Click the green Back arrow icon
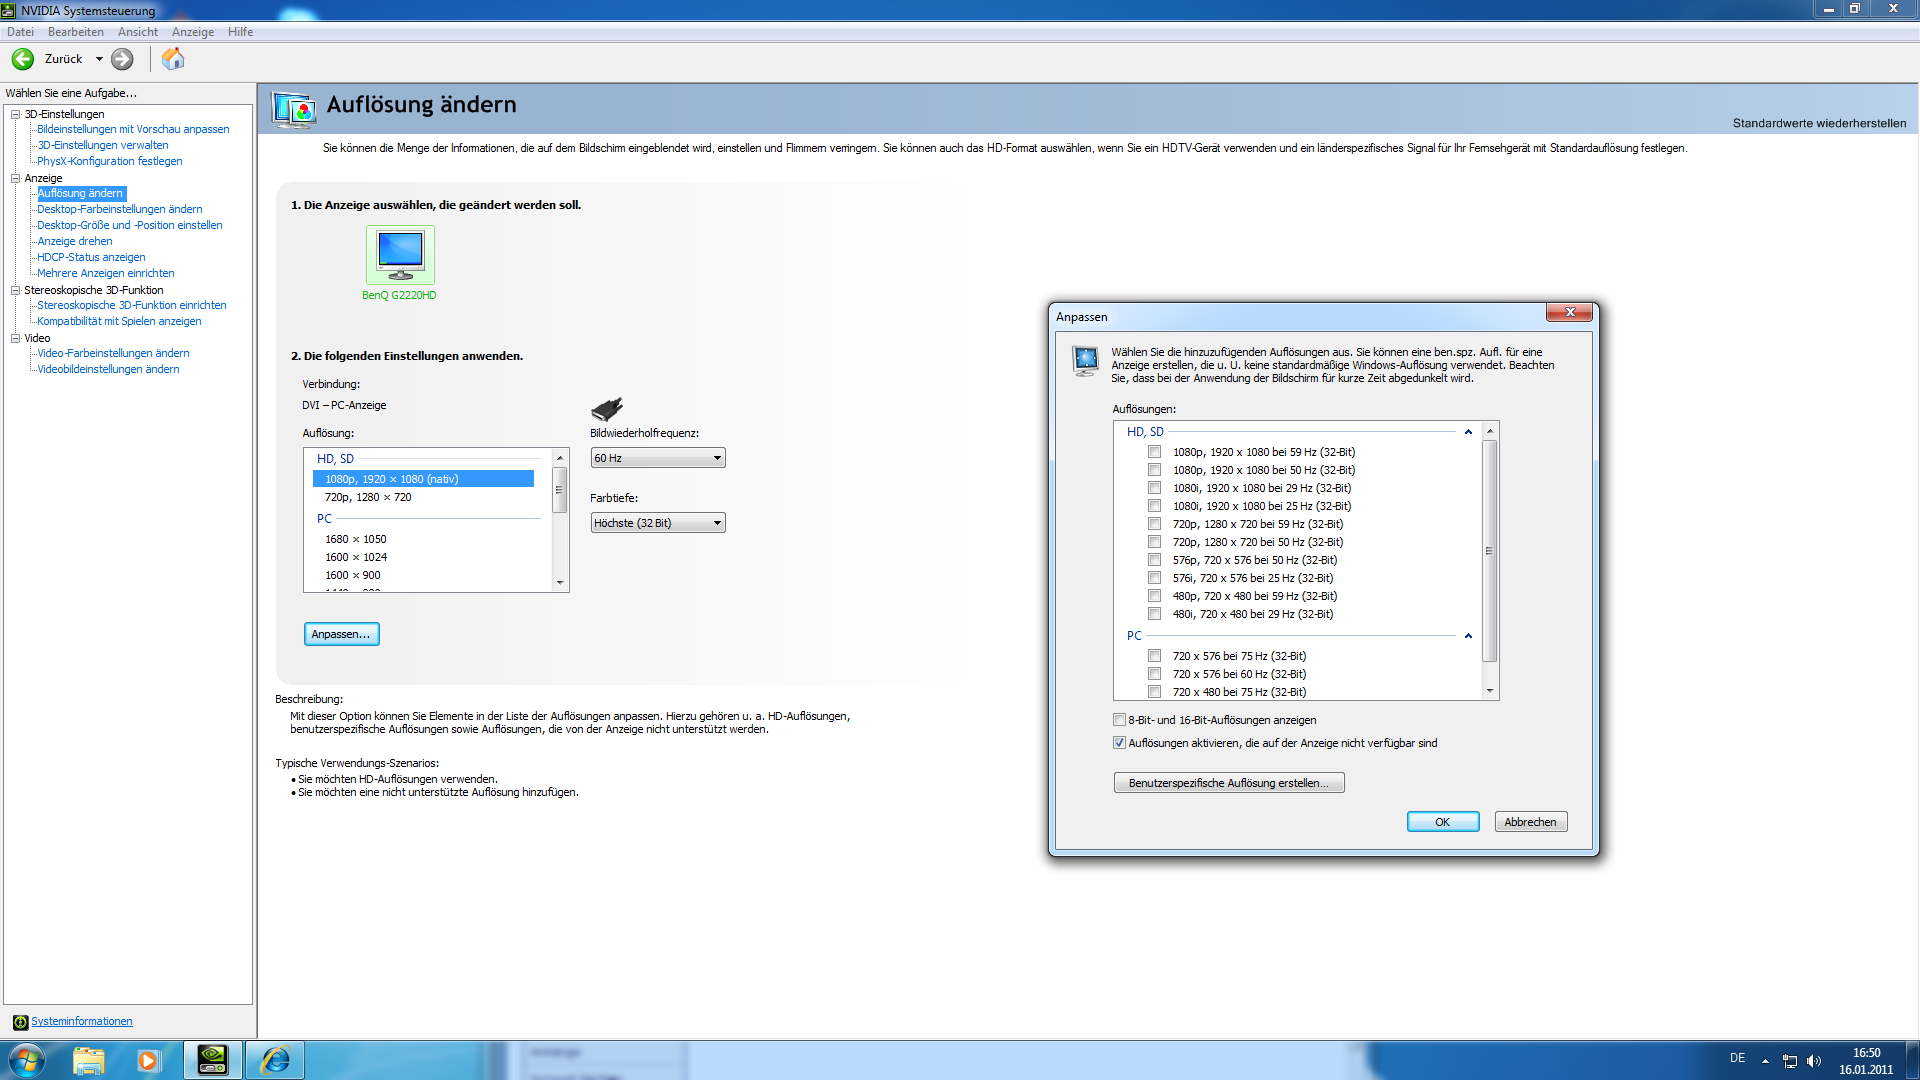The width and height of the screenshot is (1920, 1080). 23,59
